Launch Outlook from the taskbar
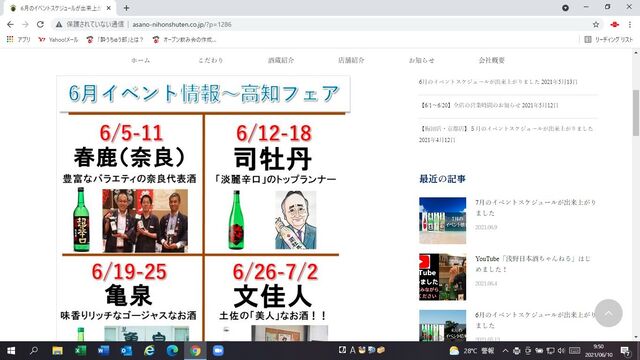The width and height of the screenshot is (640, 360). 127,351
